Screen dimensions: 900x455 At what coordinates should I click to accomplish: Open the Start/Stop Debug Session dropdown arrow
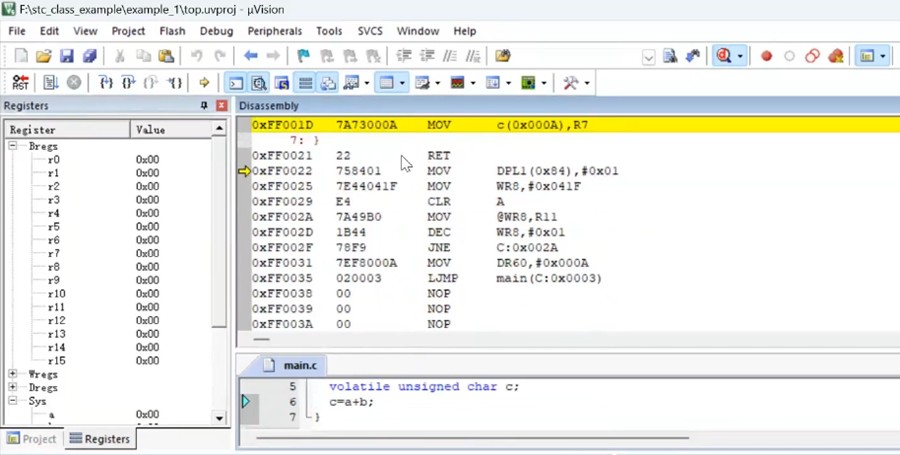pos(740,57)
